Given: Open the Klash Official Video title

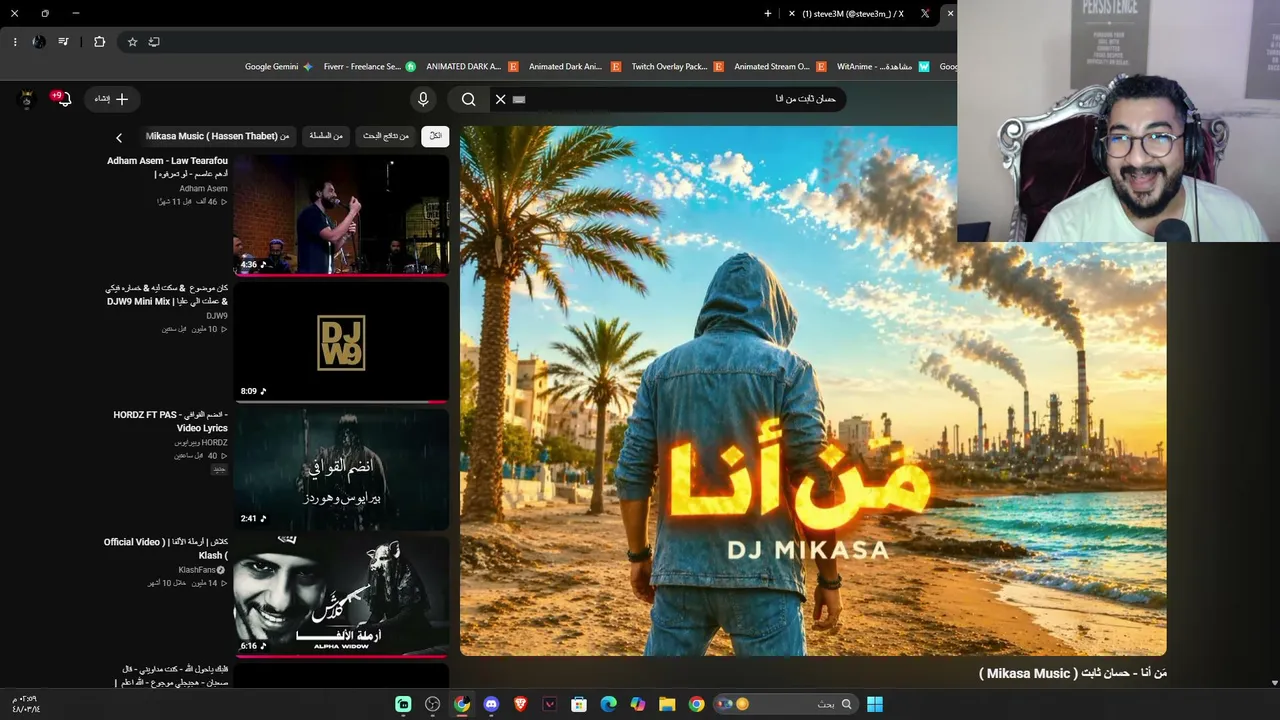Looking at the screenshot, I should 166,549.
